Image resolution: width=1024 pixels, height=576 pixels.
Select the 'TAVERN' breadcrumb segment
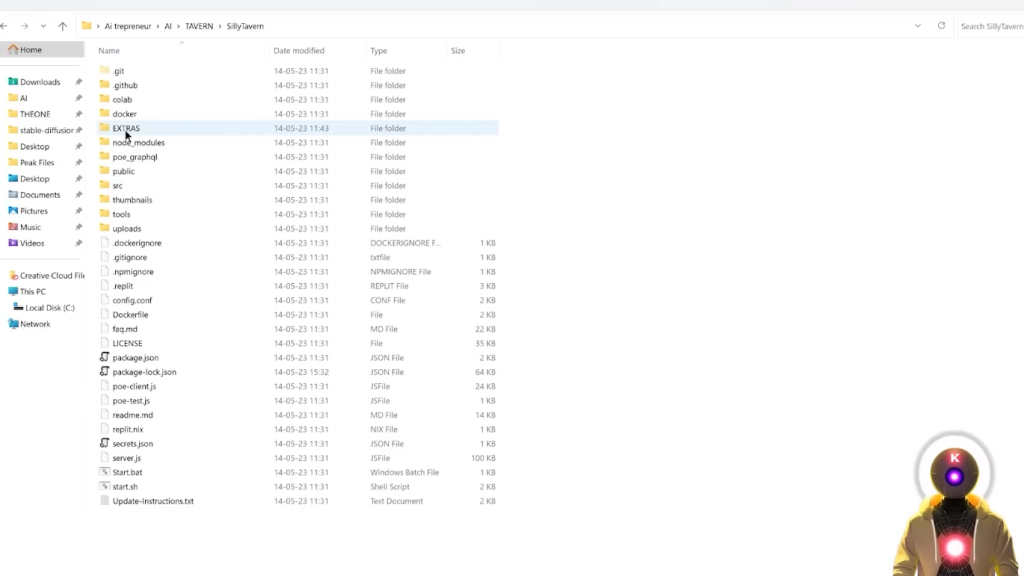point(199,26)
